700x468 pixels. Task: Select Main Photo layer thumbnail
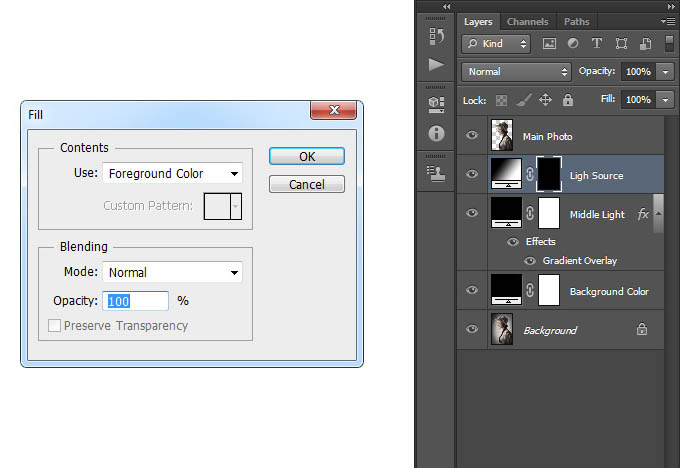click(502, 135)
